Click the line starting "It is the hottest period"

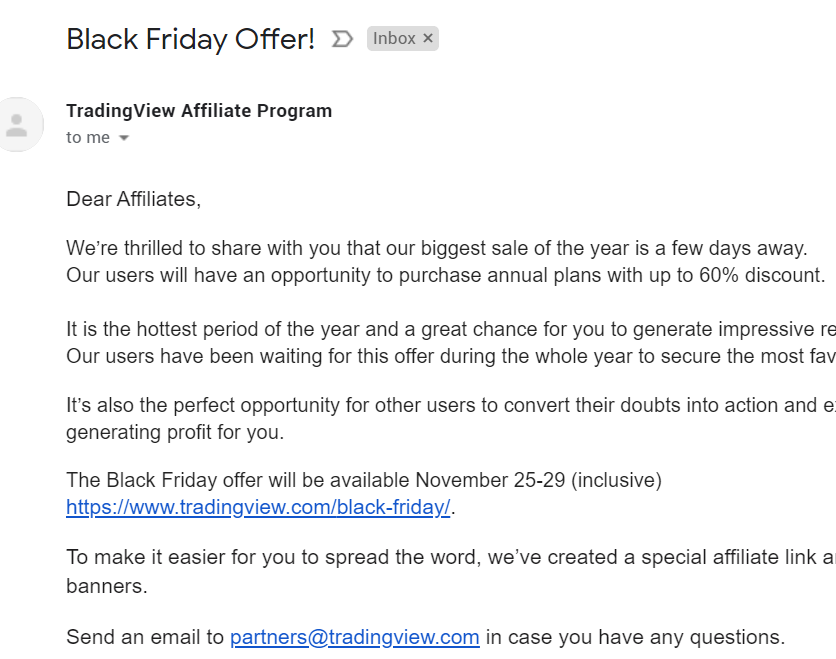[x=450, y=330]
